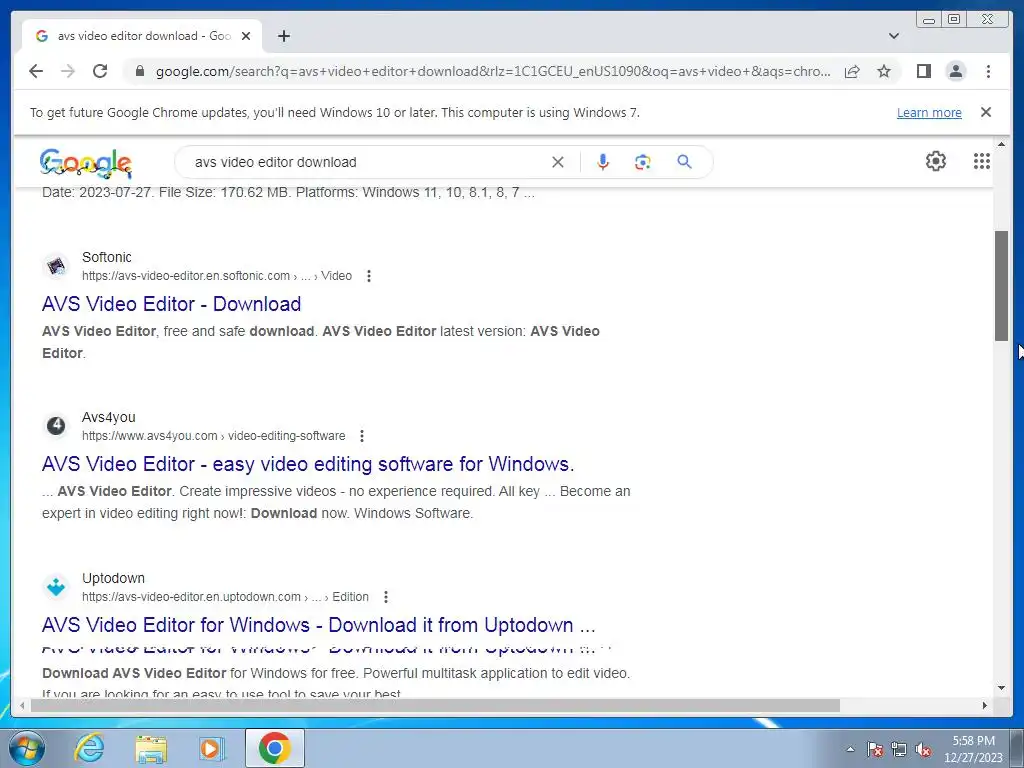This screenshot has height=768, width=1024.
Task: Click the address bar URL
Action: 493,71
